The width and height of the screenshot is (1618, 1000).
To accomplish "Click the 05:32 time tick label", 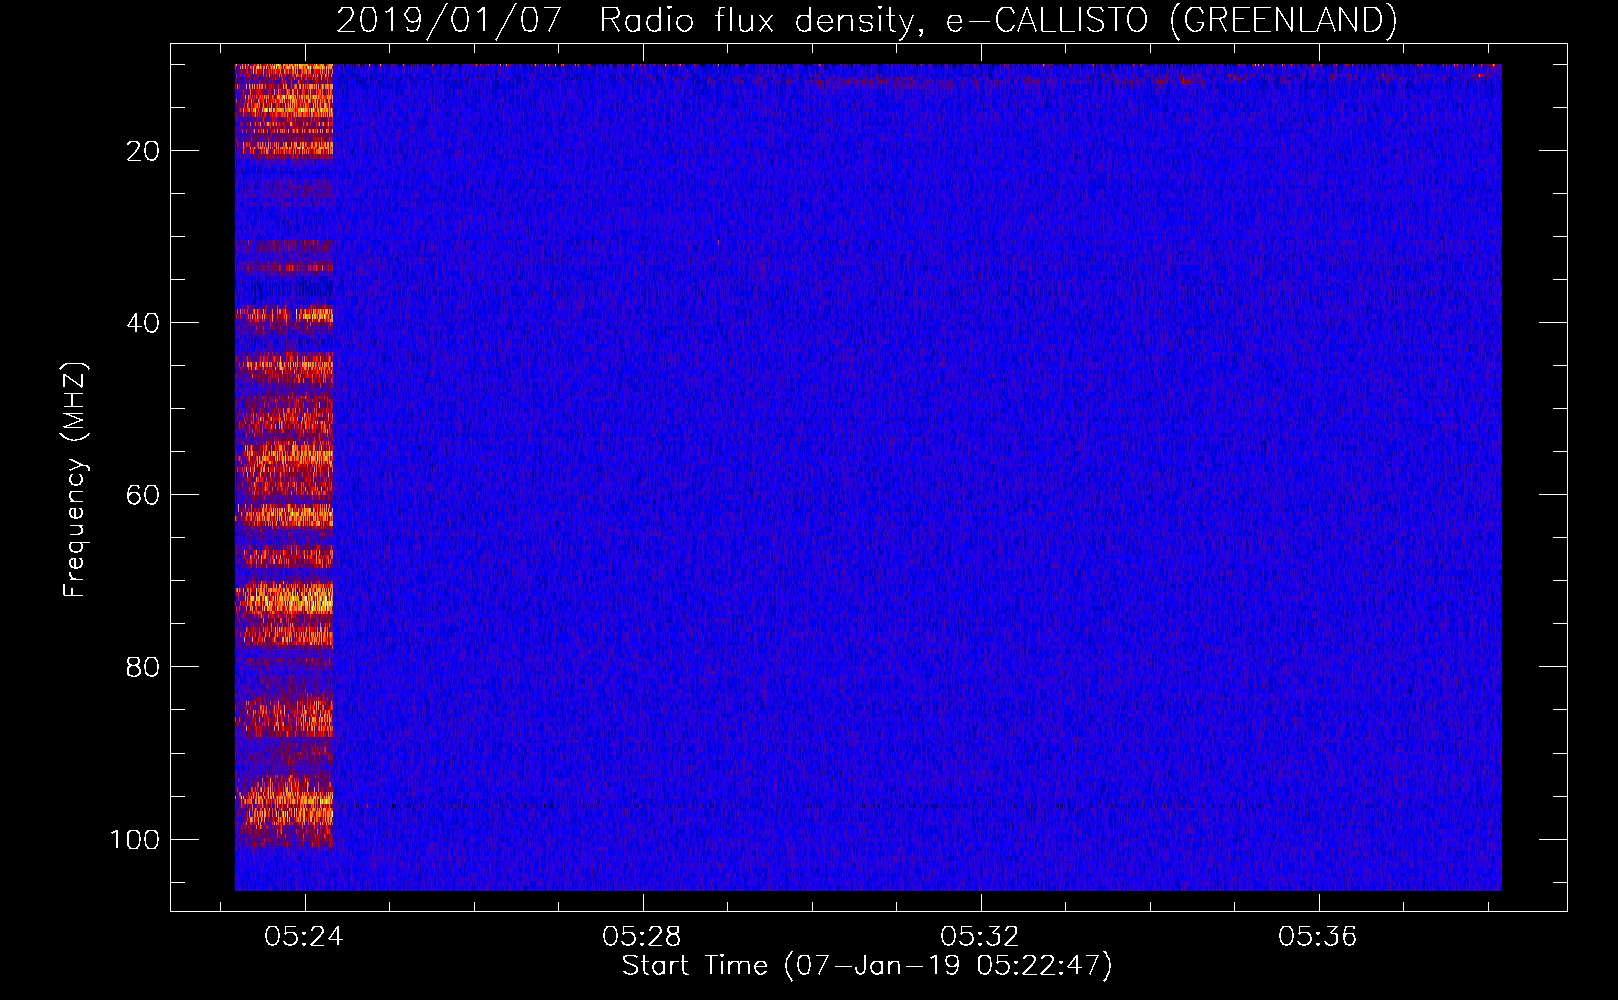I will [x=979, y=936].
